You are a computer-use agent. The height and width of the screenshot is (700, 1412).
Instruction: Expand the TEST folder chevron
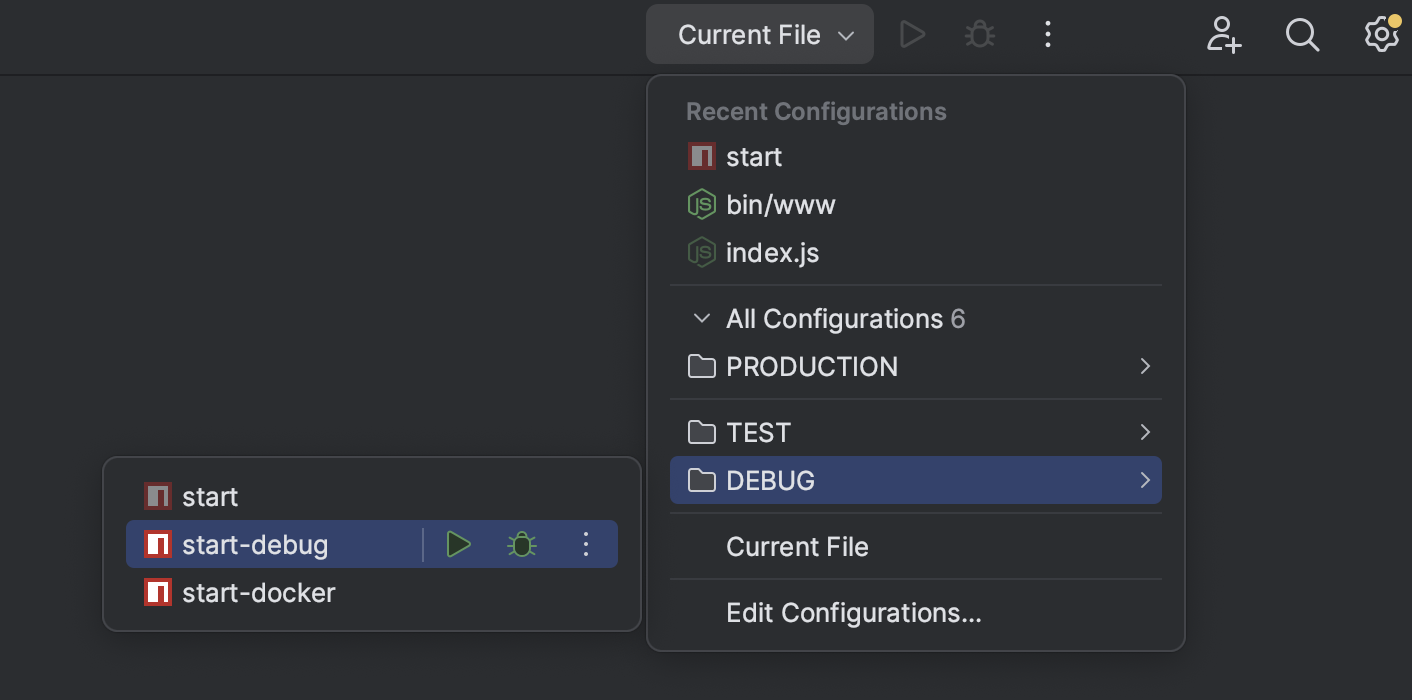tap(1145, 432)
